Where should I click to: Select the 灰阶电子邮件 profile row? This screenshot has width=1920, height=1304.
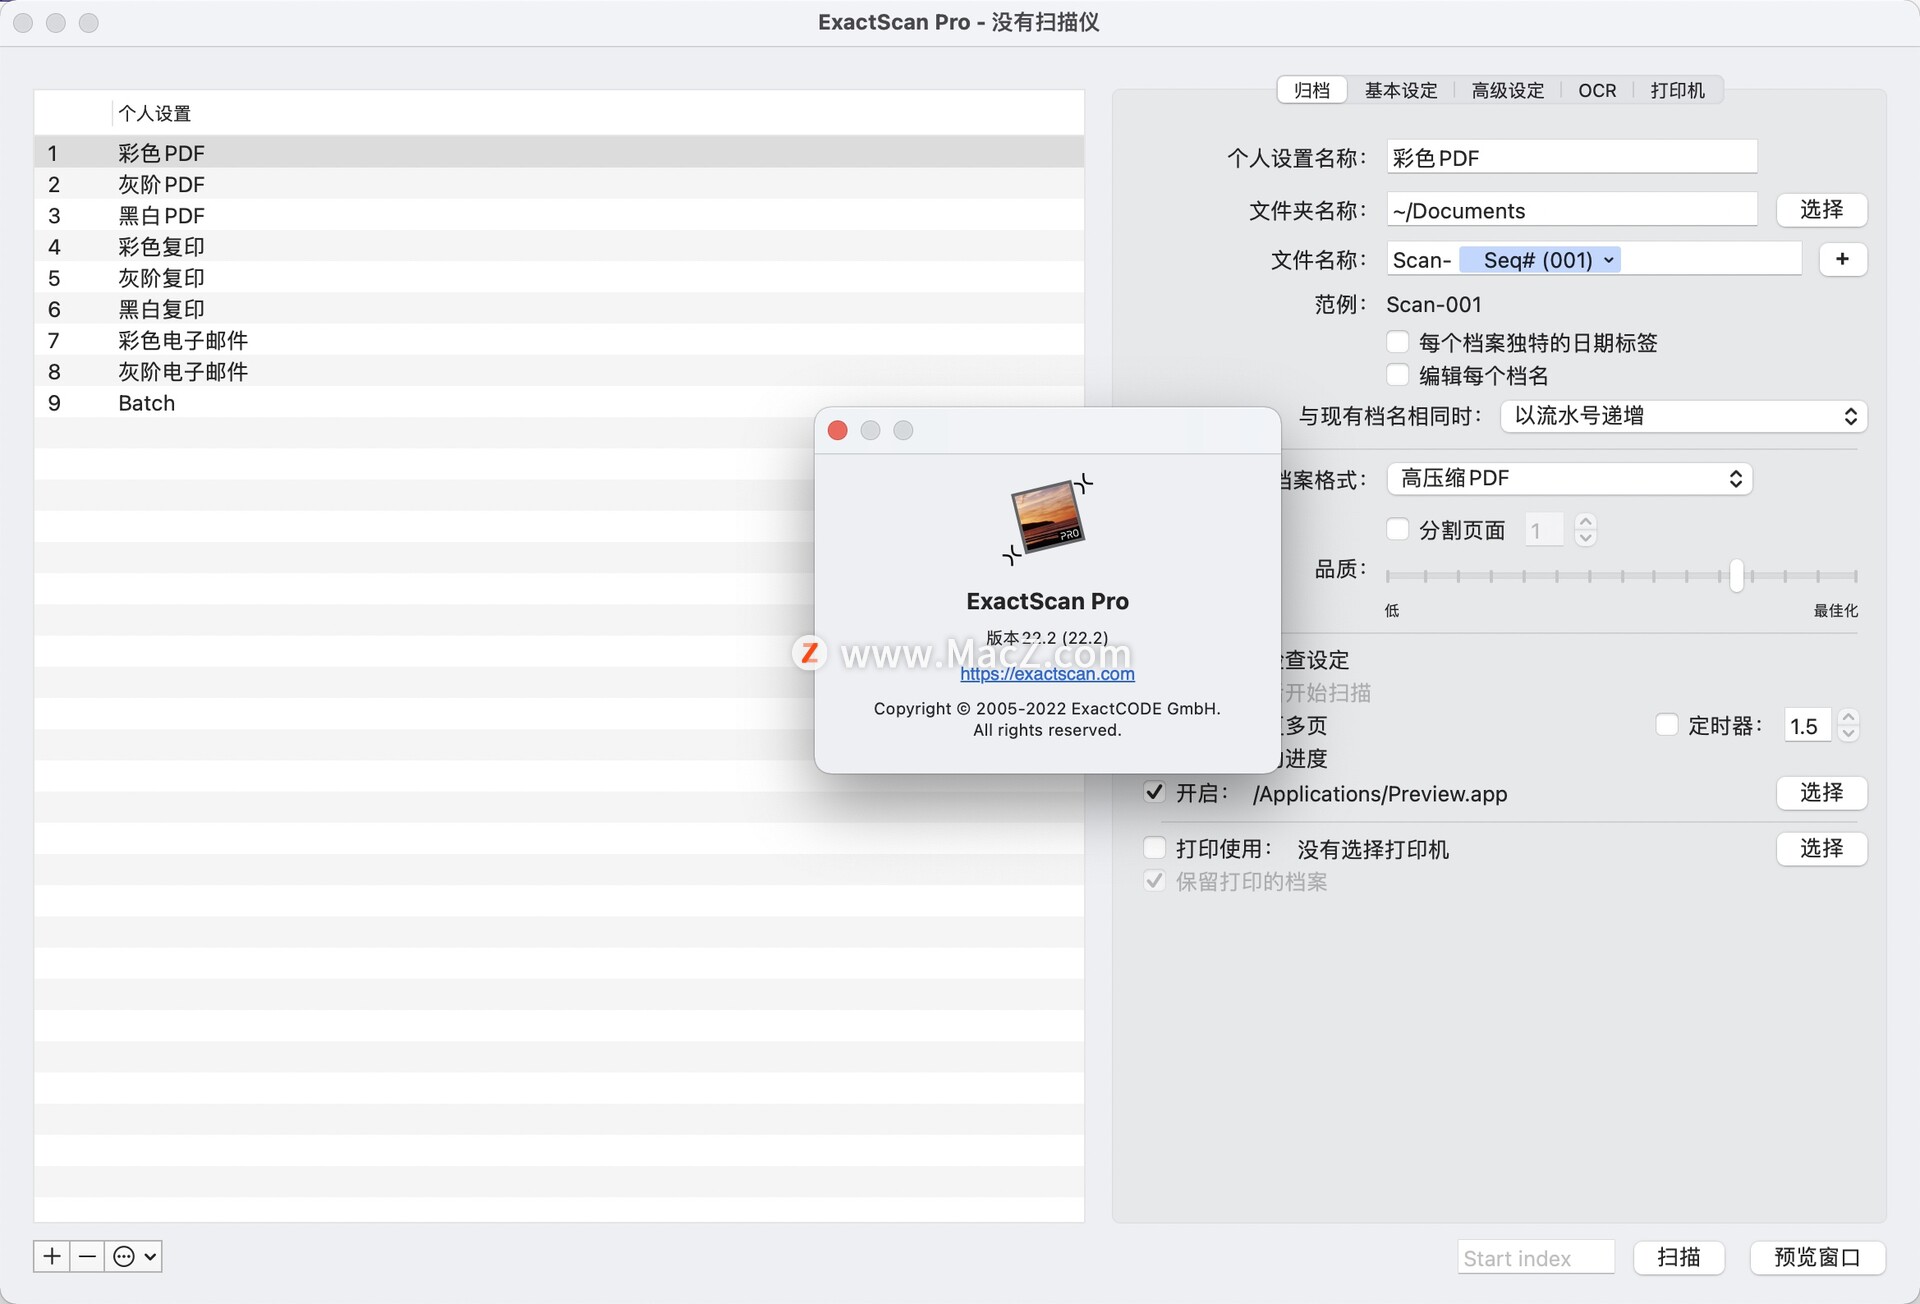pyautogui.click(x=559, y=371)
